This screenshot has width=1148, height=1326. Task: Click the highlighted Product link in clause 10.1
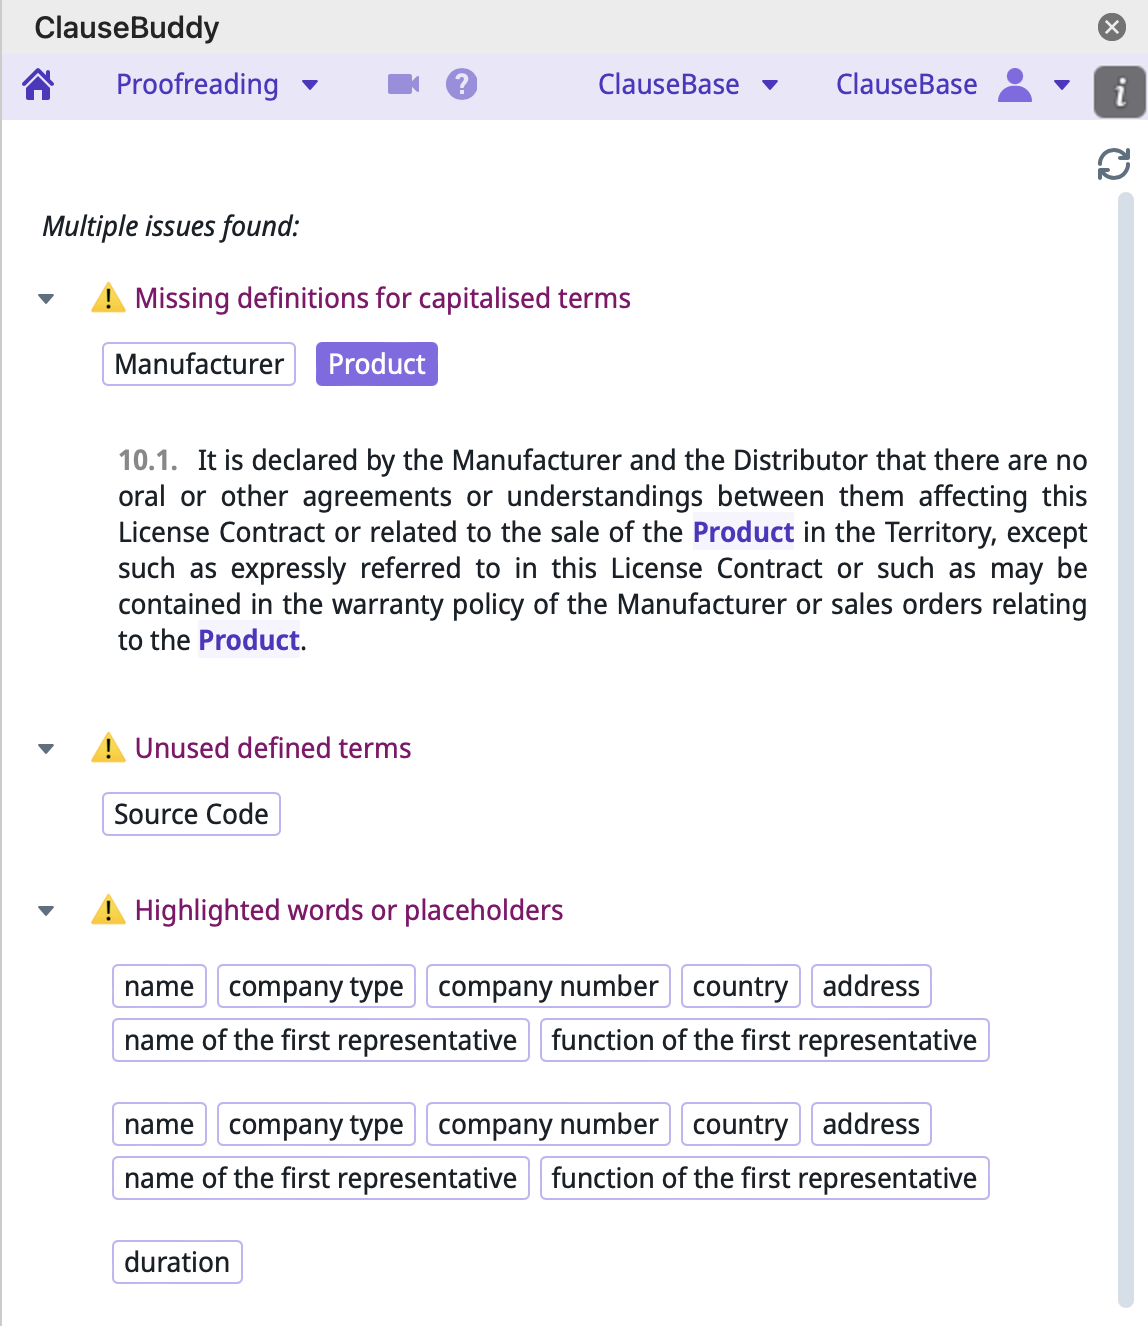click(742, 532)
